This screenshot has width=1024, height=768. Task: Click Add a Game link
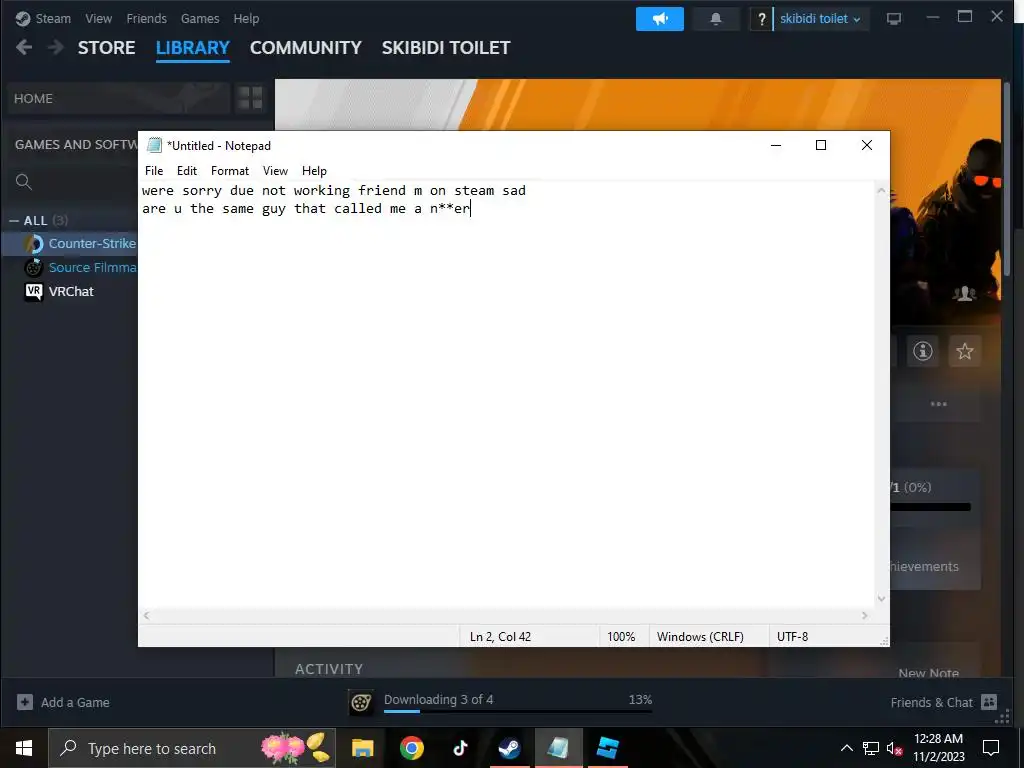(75, 703)
